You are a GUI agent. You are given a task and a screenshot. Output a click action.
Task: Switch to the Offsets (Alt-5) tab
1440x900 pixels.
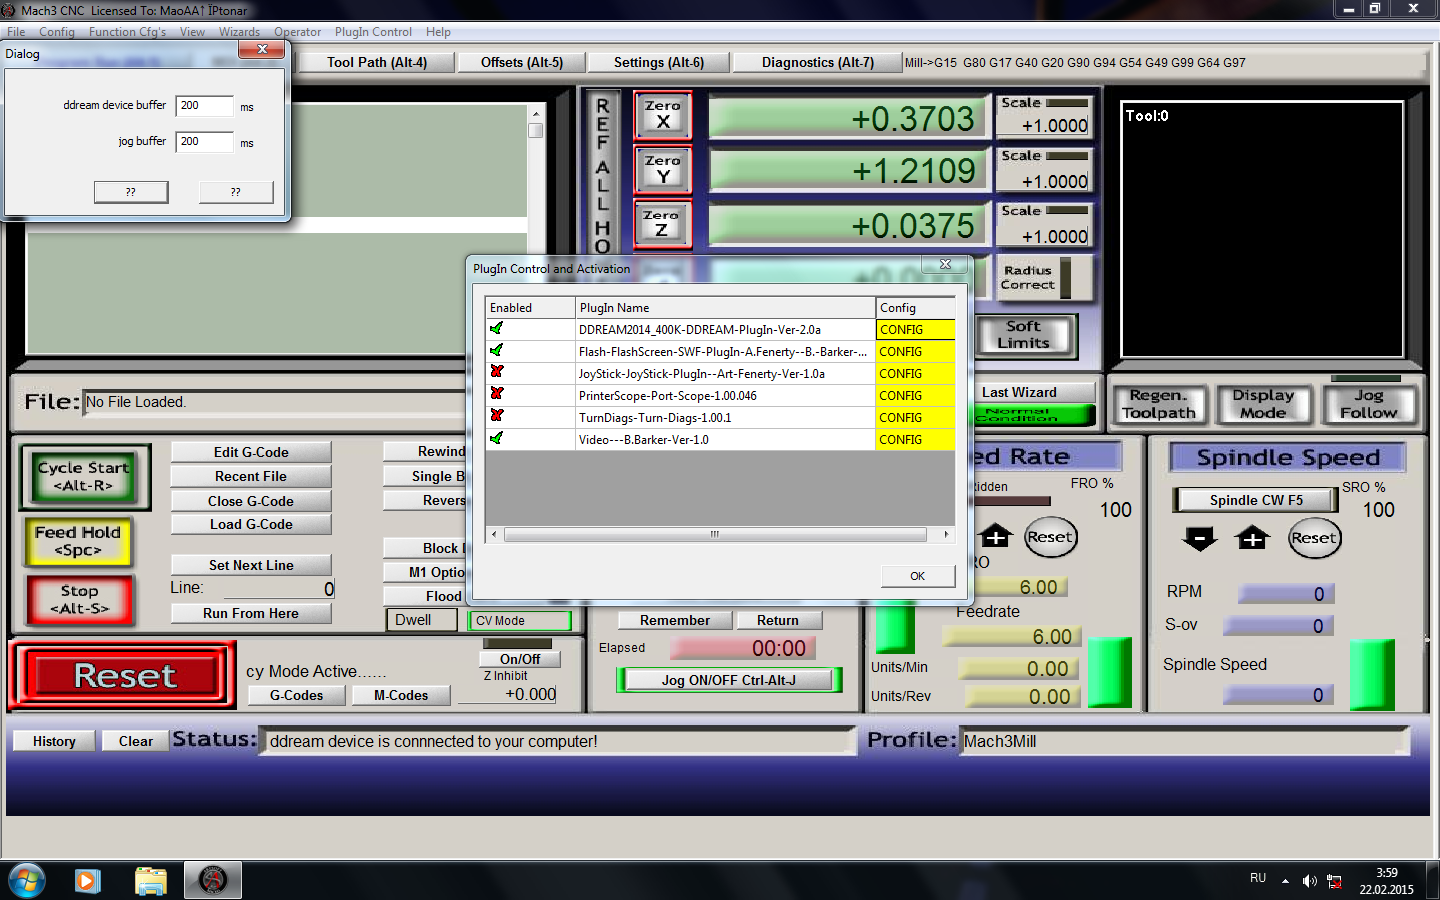coord(522,62)
